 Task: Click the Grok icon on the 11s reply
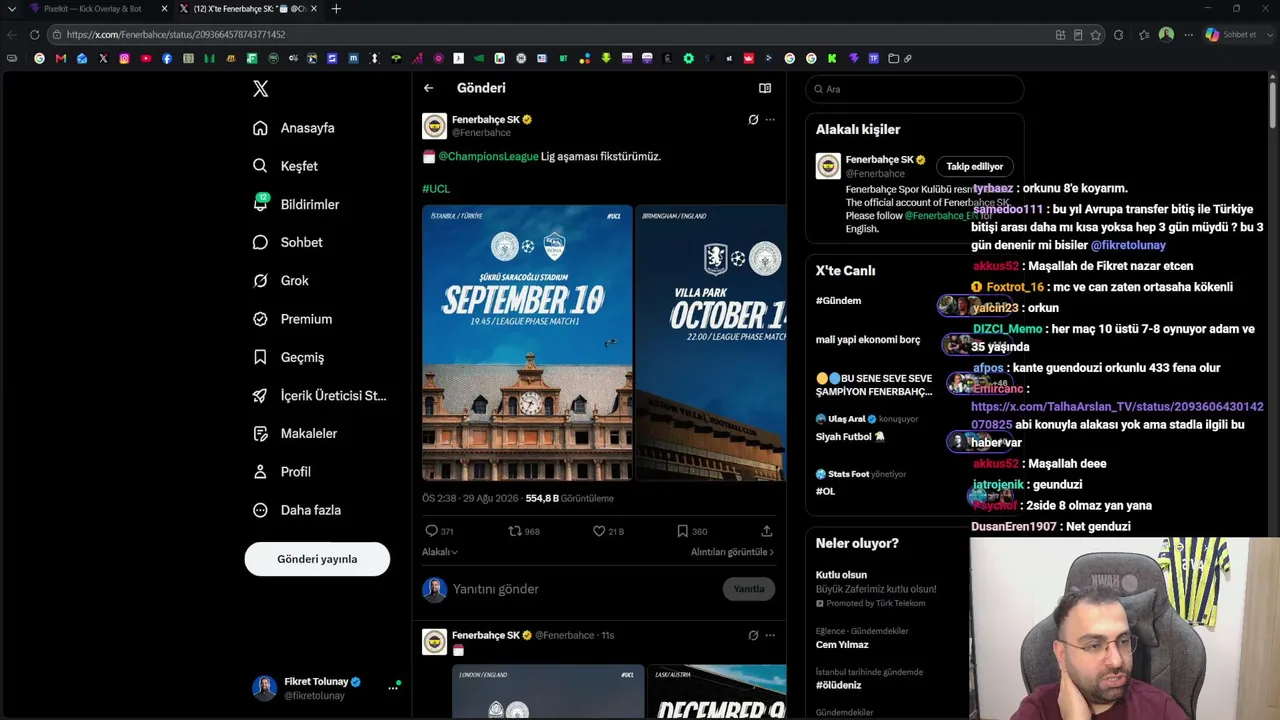[x=753, y=635]
